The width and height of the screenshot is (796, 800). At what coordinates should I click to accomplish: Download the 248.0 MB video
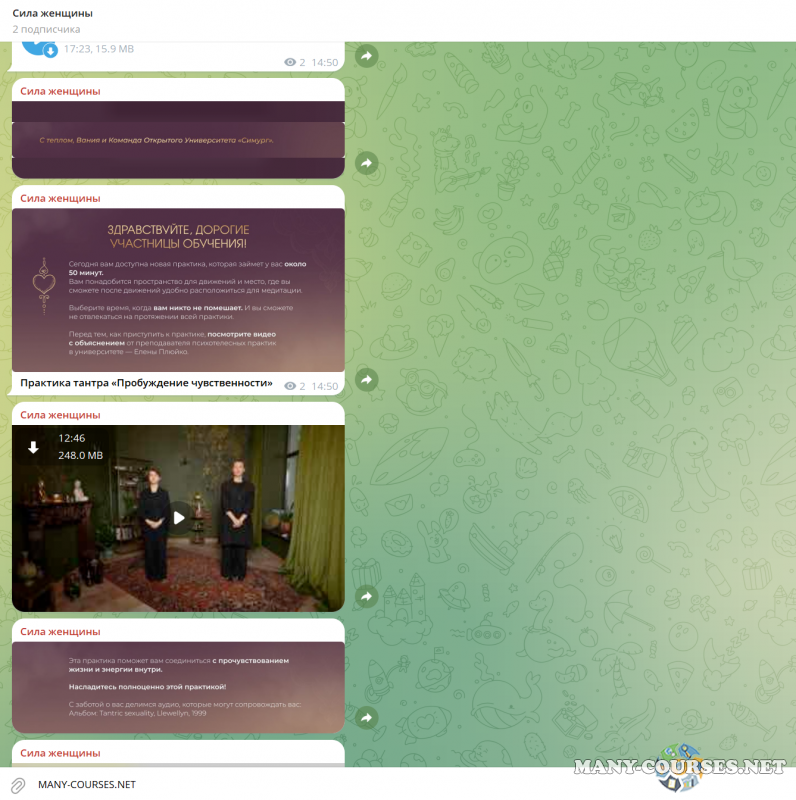tap(33, 448)
